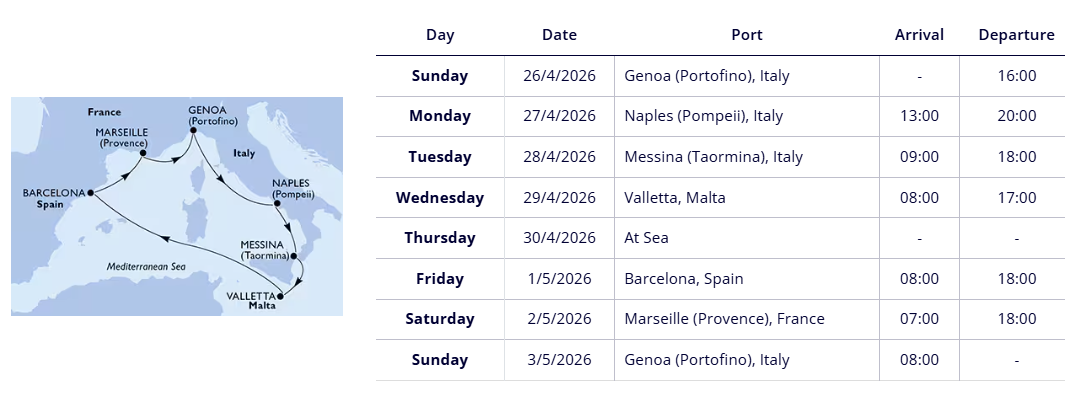Click the Date column header

(559, 35)
